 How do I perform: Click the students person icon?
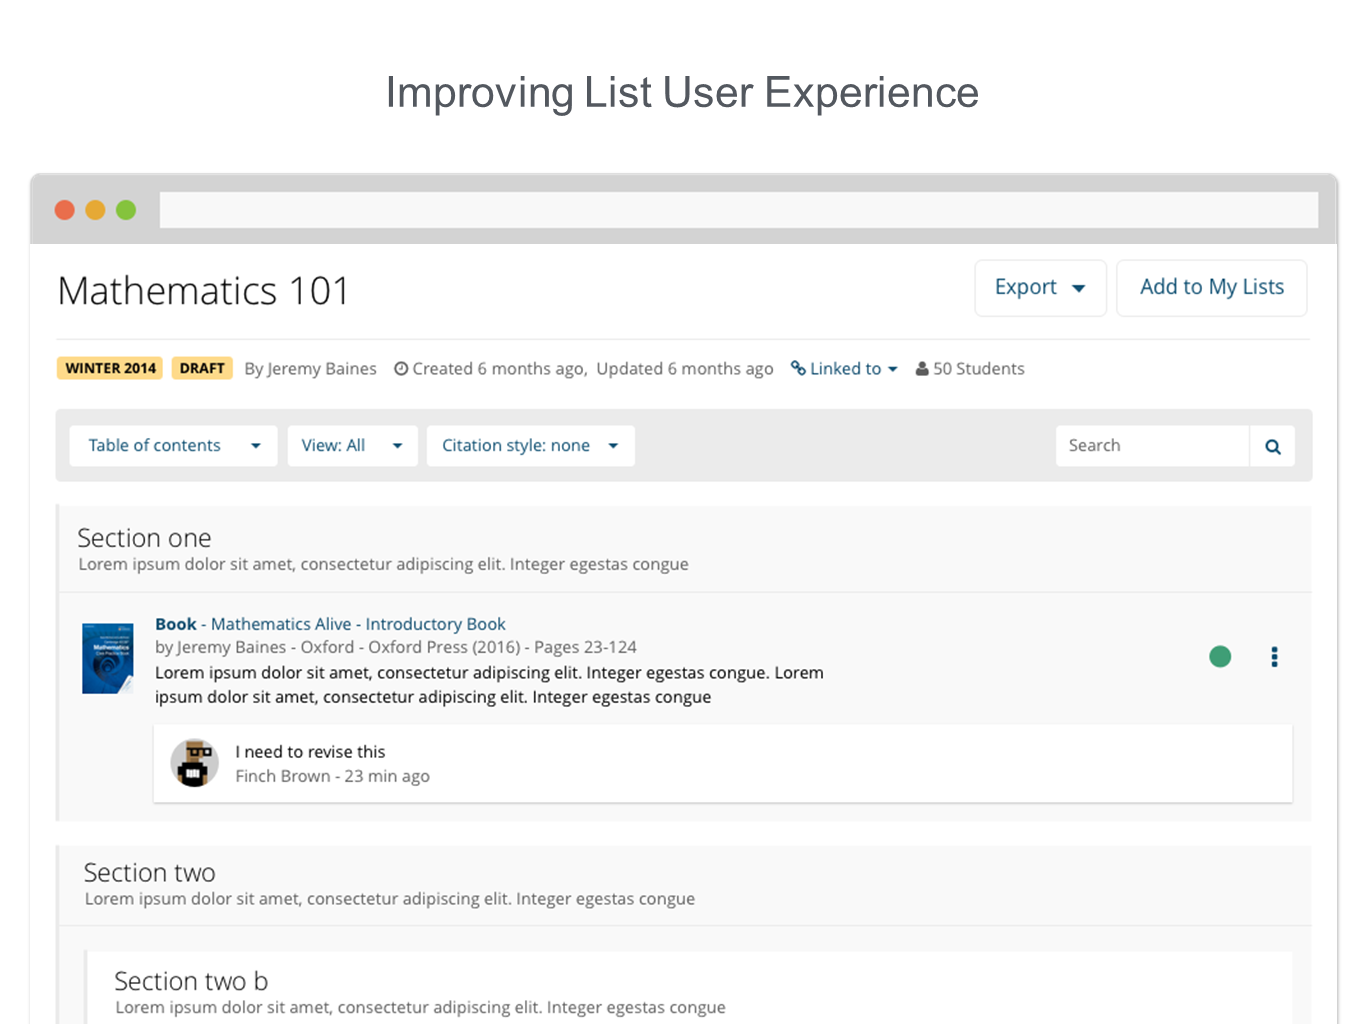tap(922, 369)
